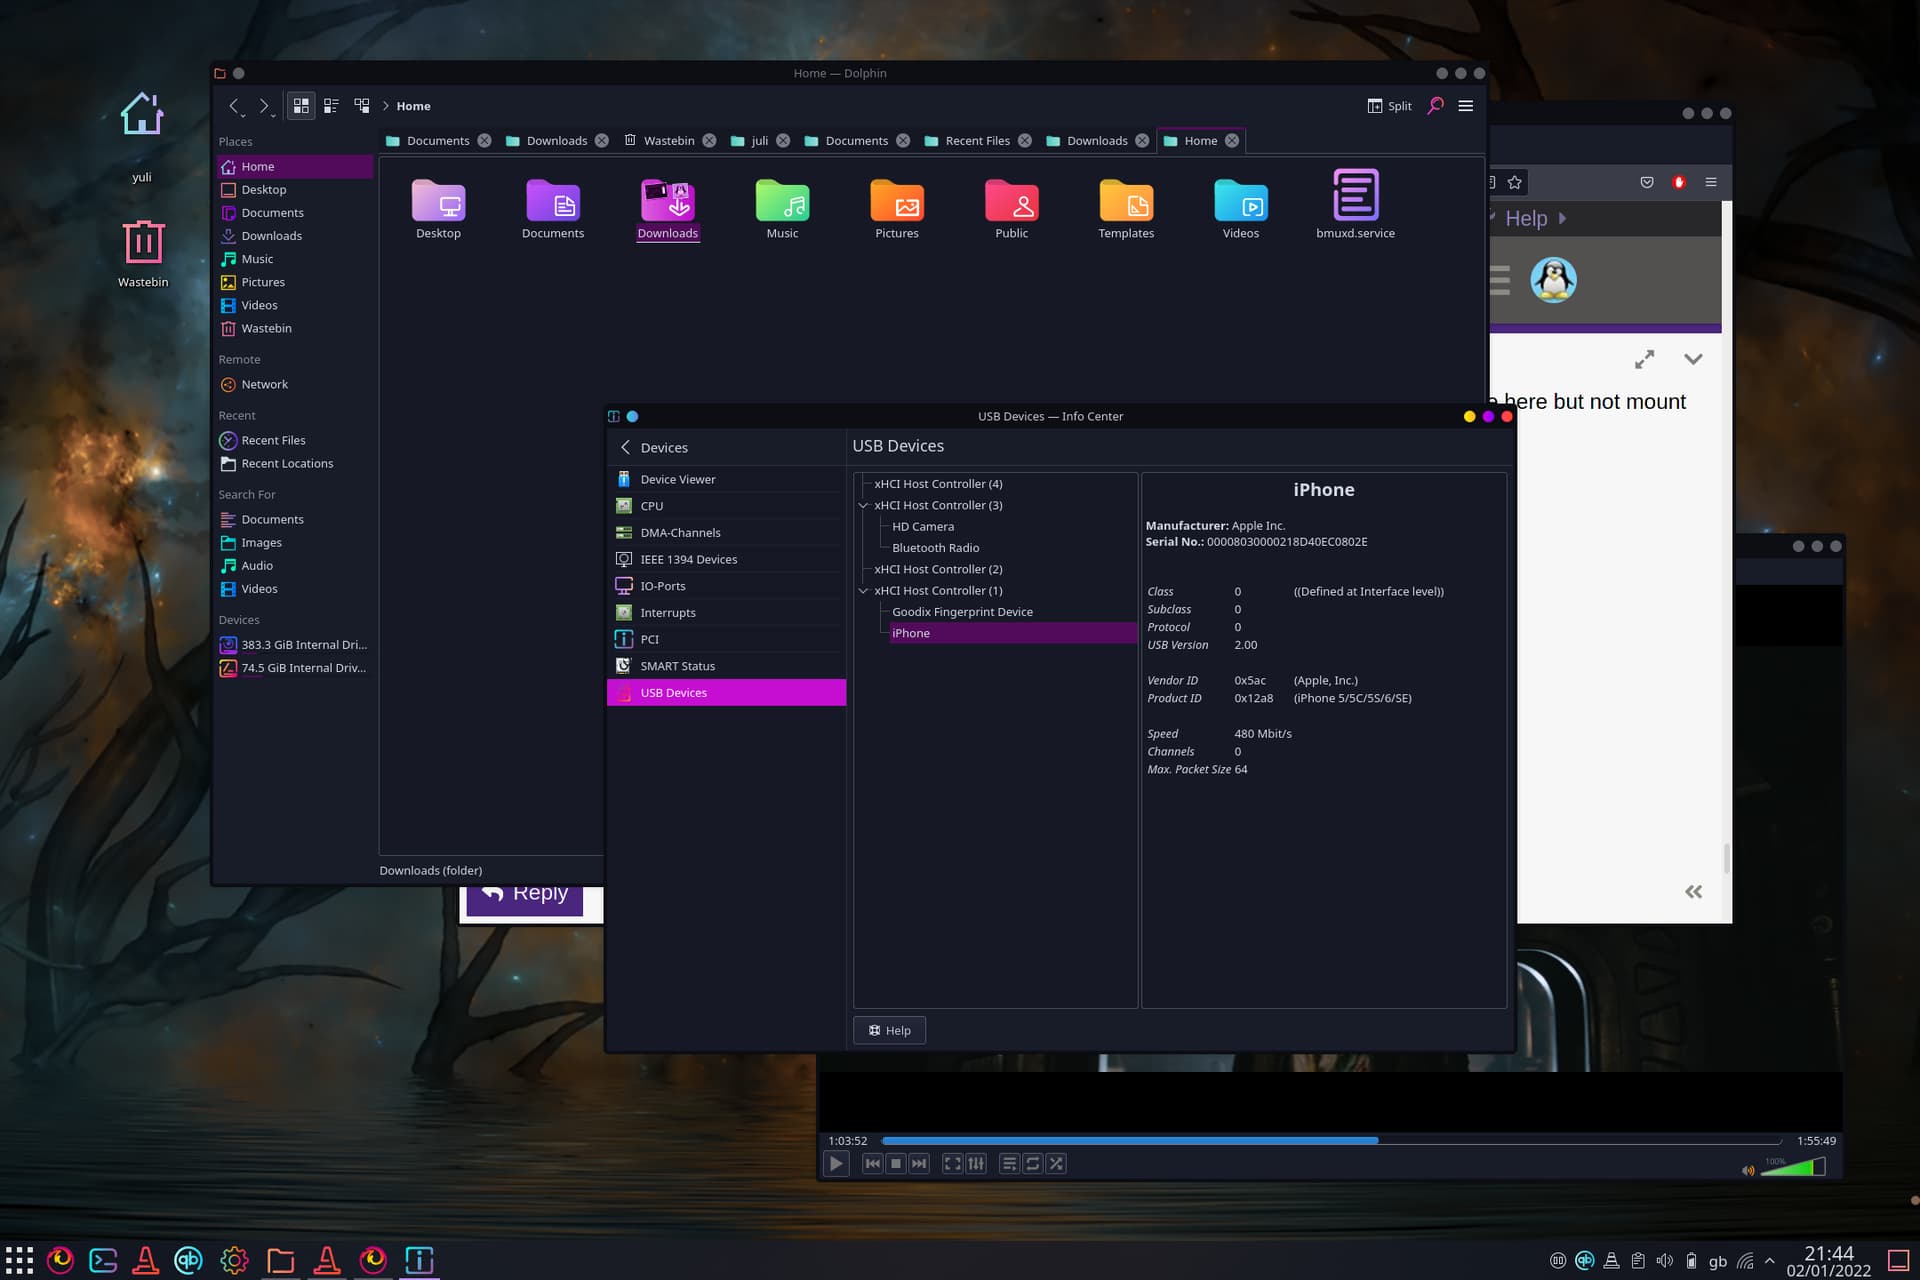This screenshot has height=1280, width=1920.
Task: Click the Split view button
Action: pyautogui.click(x=1389, y=106)
